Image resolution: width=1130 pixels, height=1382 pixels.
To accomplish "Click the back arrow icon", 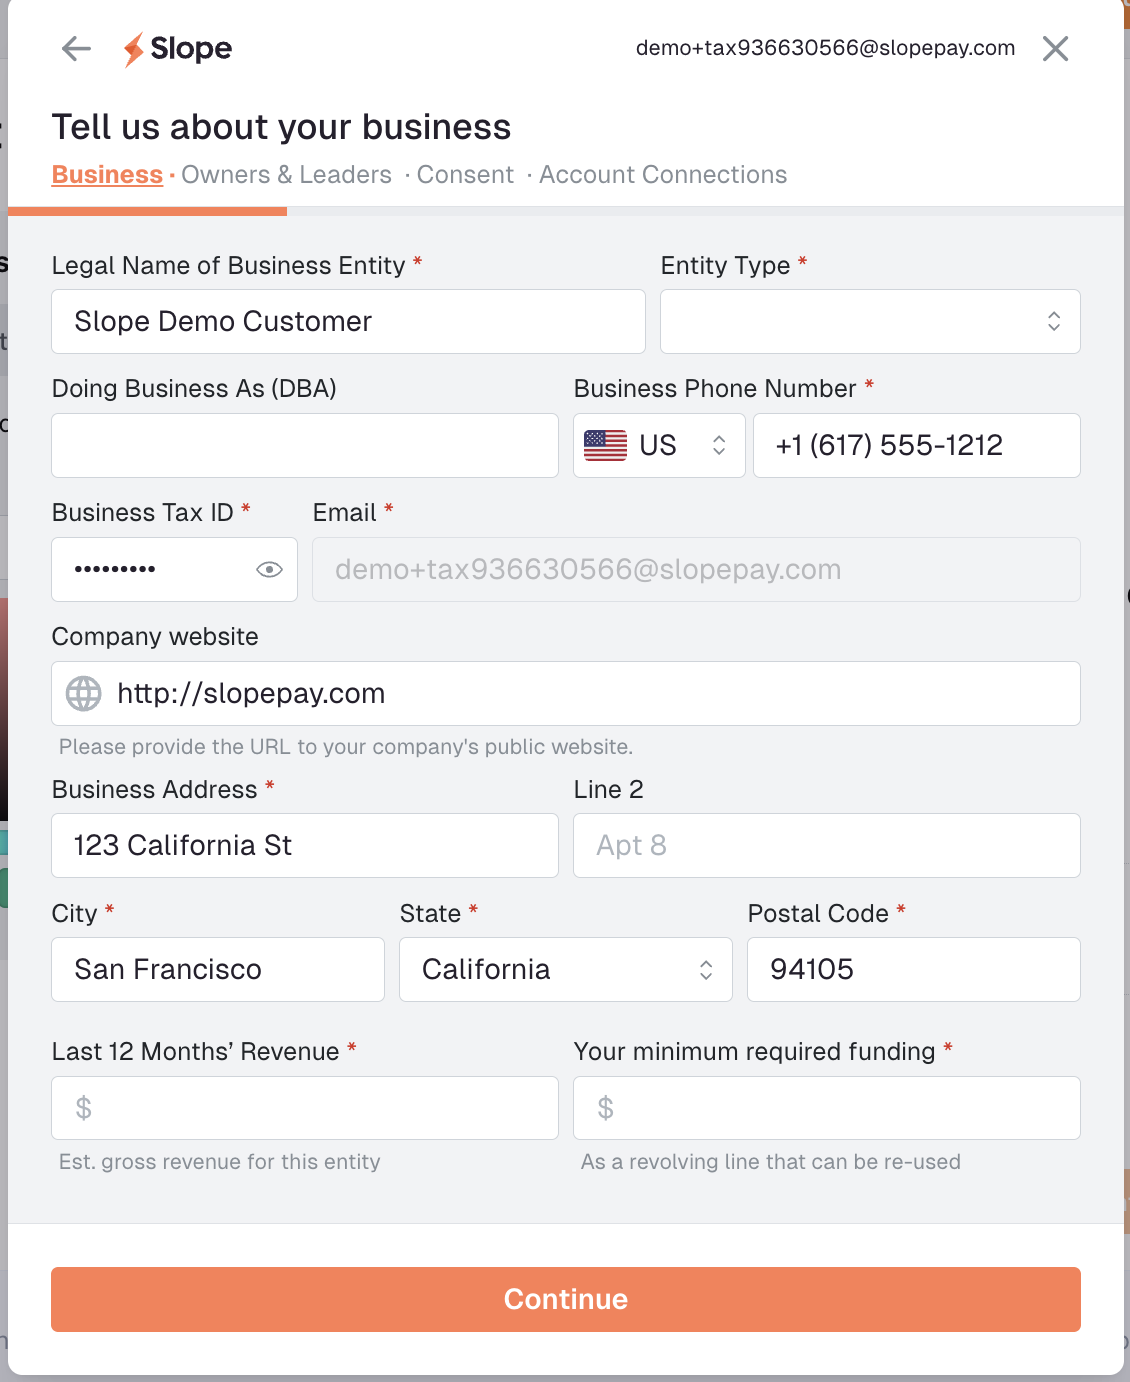I will pos(76,48).
